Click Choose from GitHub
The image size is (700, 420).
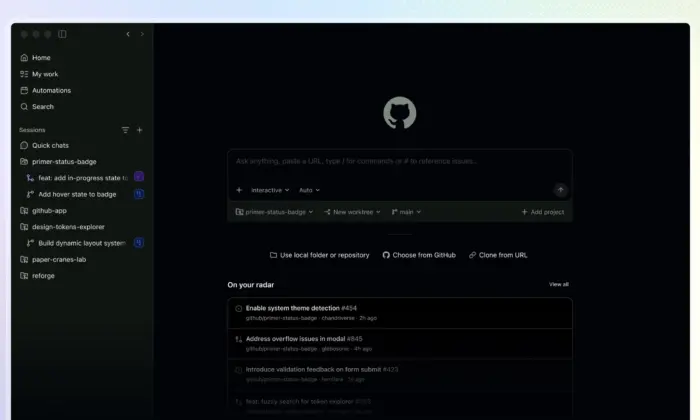pyautogui.click(x=419, y=255)
